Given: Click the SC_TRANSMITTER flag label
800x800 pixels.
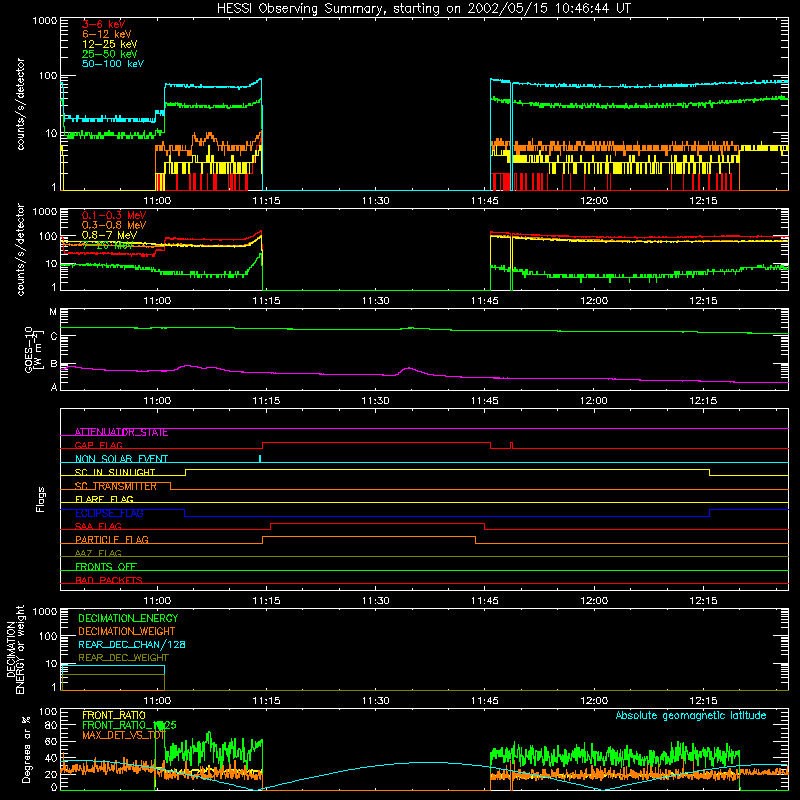Looking at the screenshot, I should click(116, 486).
